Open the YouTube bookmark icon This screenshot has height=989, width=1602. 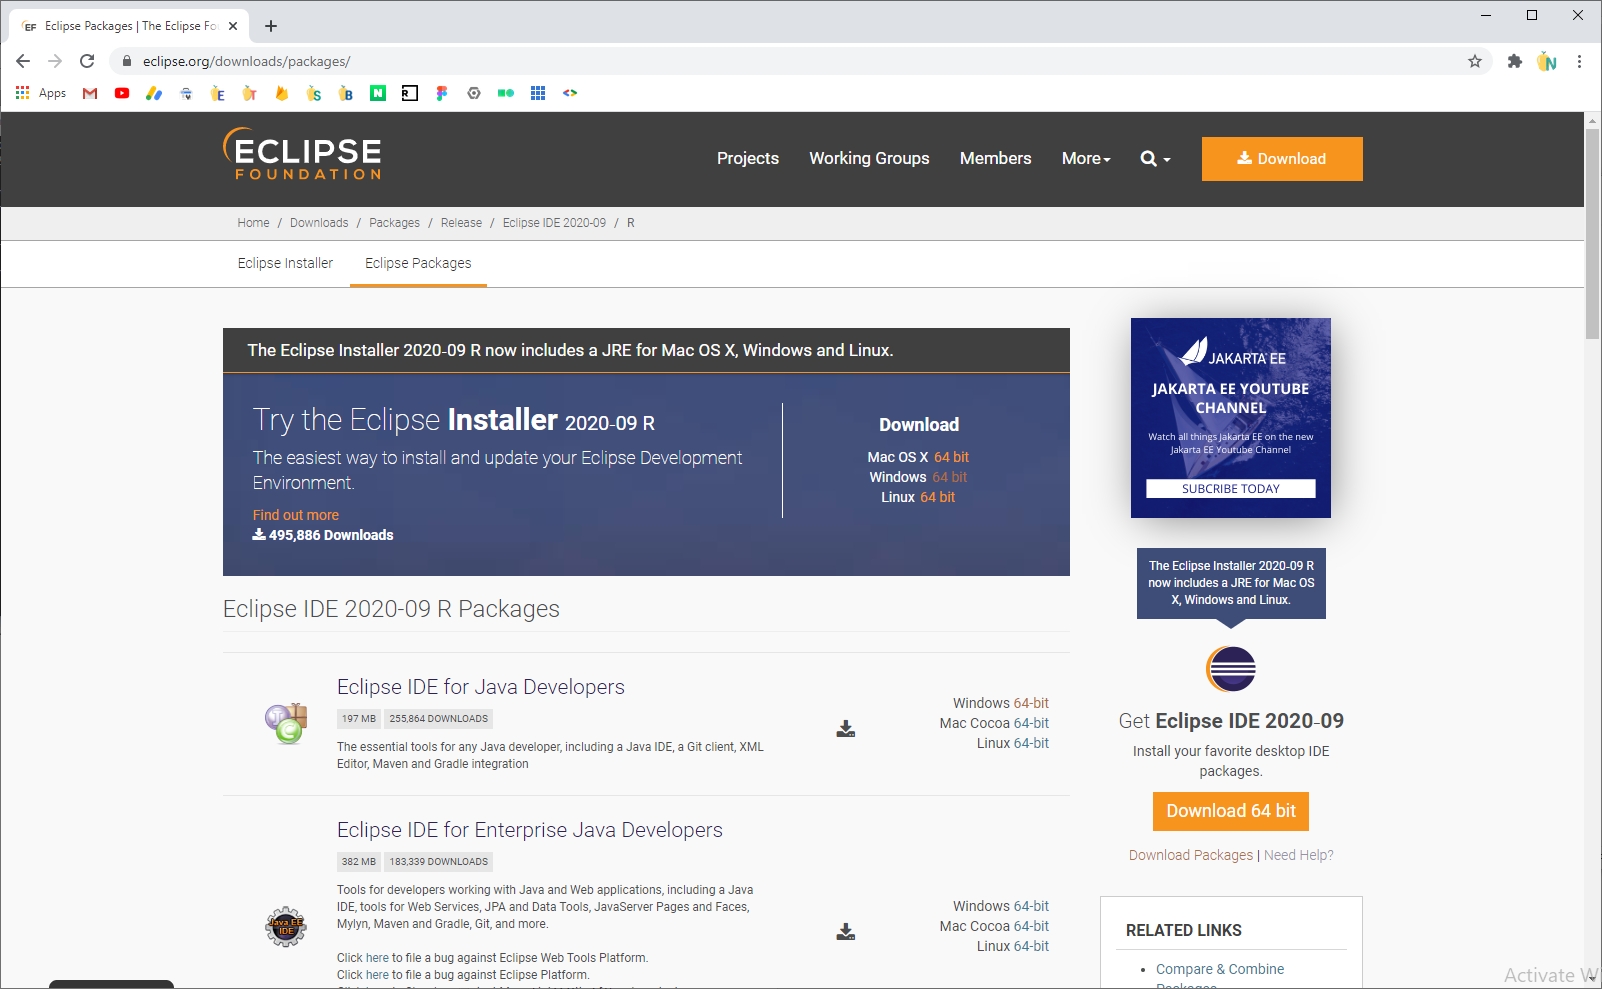pyautogui.click(x=122, y=93)
